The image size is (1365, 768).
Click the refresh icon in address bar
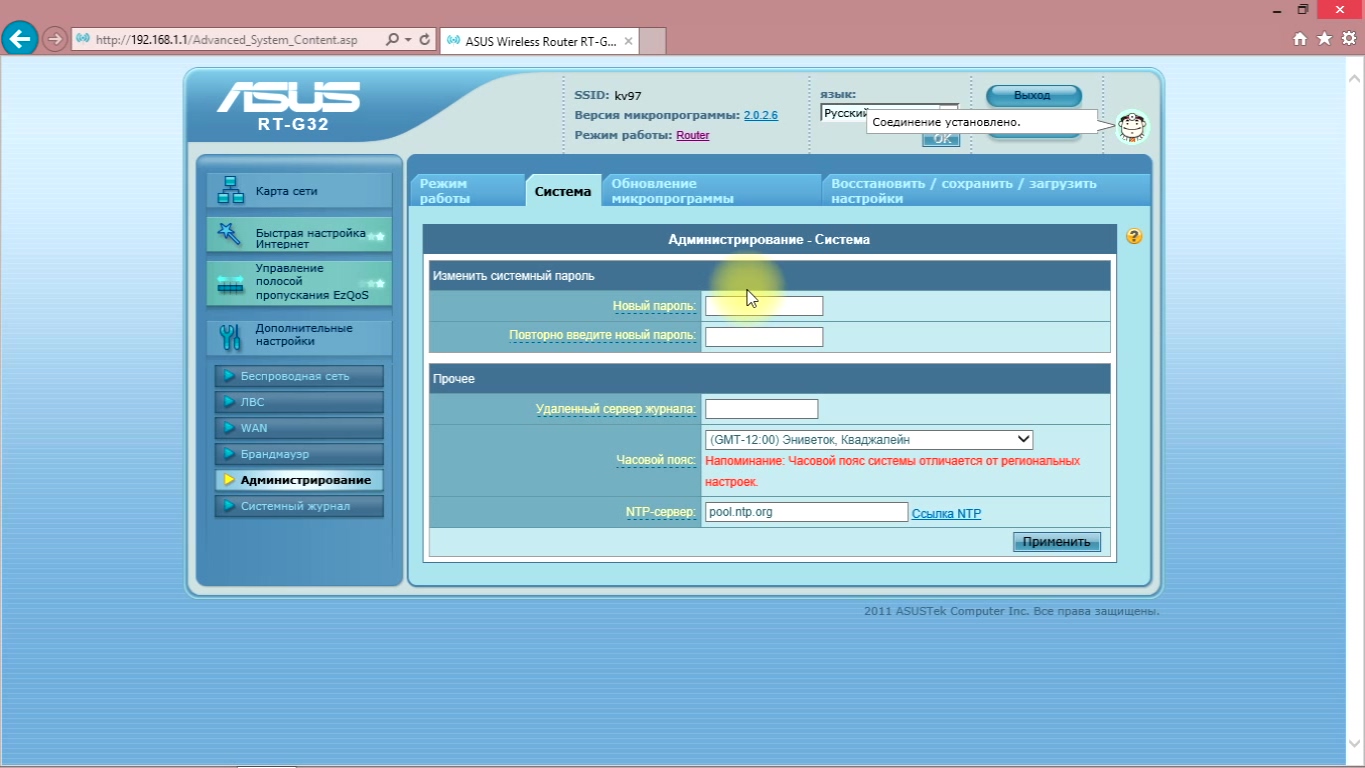point(425,40)
